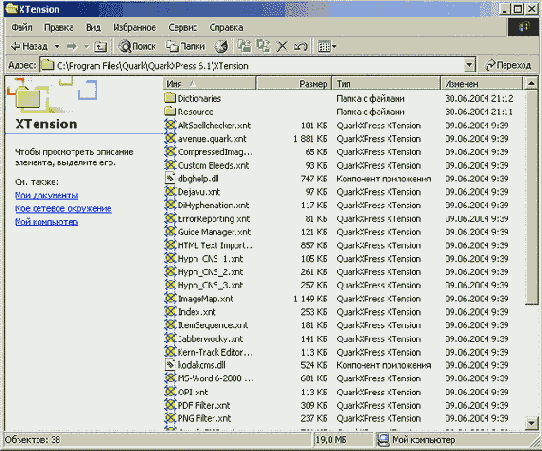Click the Hyph_CNS_3.xnt file name

click(210, 285)
